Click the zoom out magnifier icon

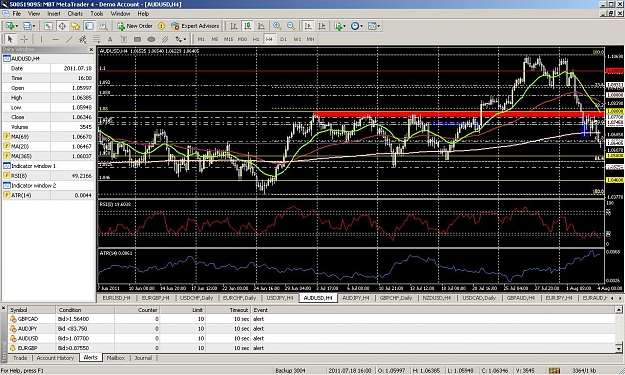291,26
